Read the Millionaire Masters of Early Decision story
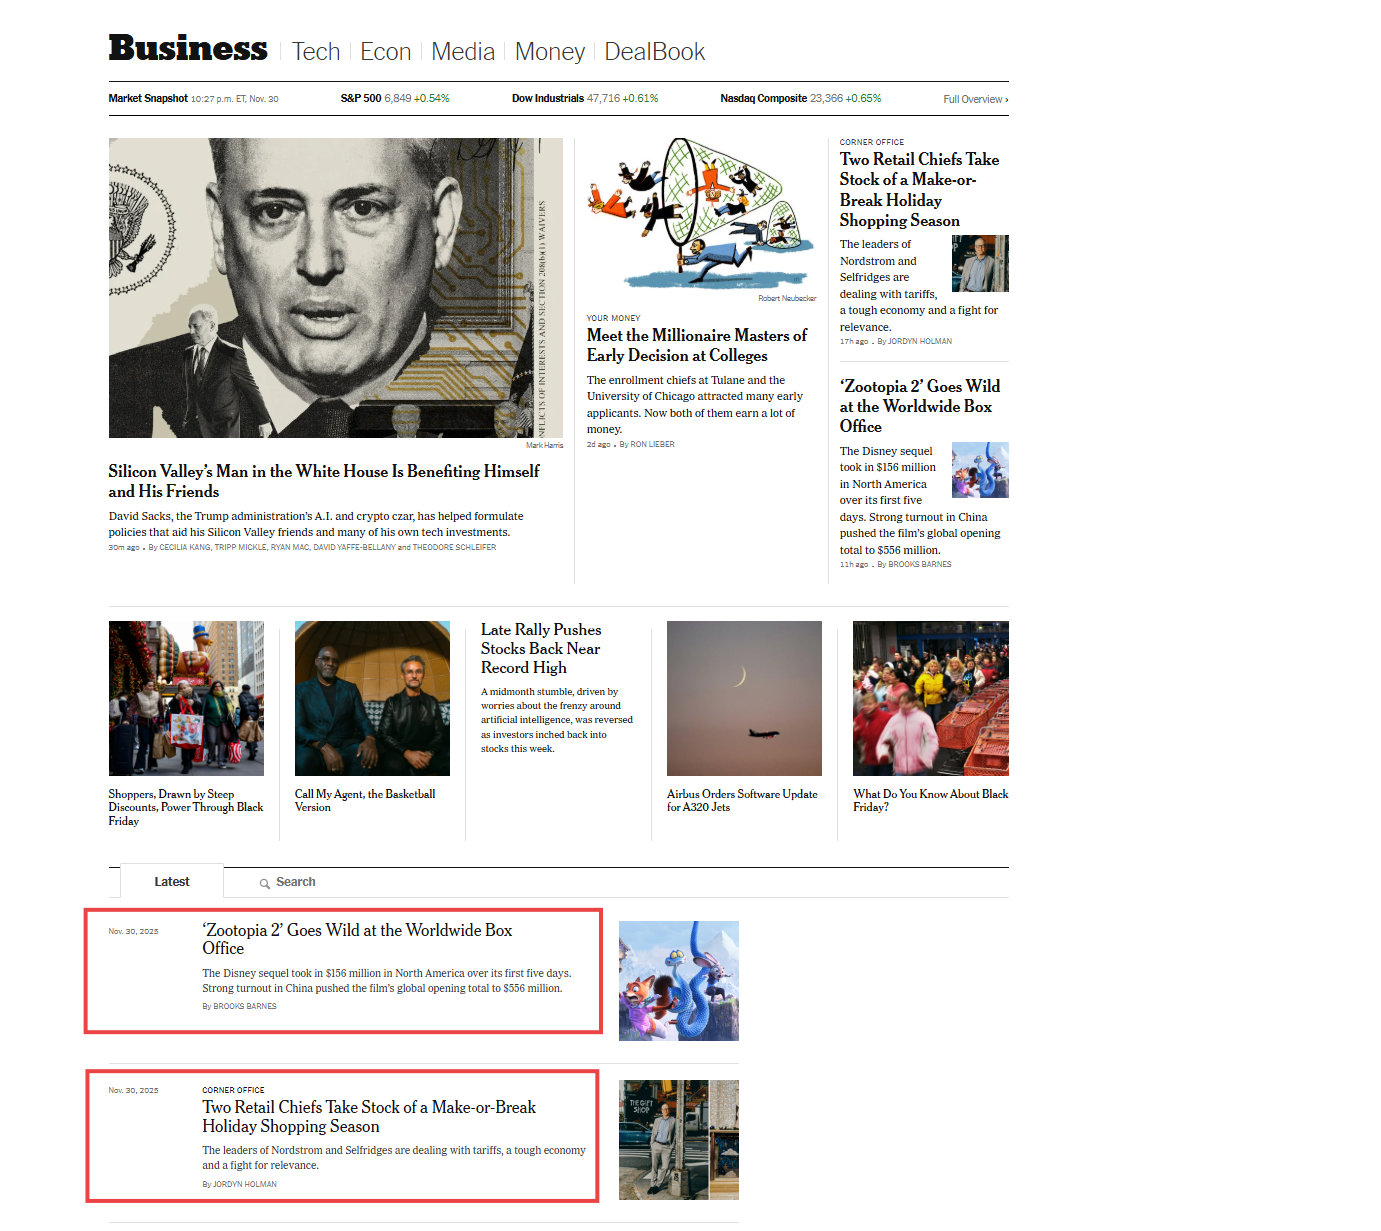 click(696, 345)
